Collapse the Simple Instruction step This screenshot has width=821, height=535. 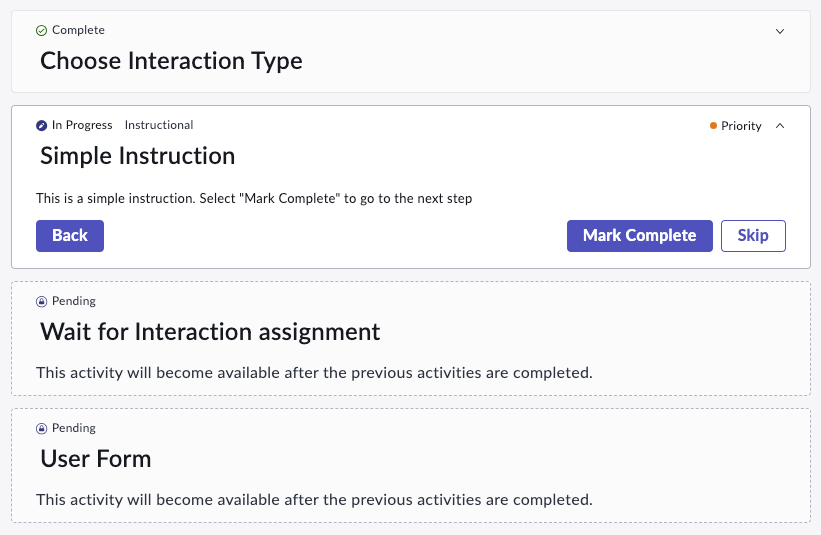(x=780, y=126)
